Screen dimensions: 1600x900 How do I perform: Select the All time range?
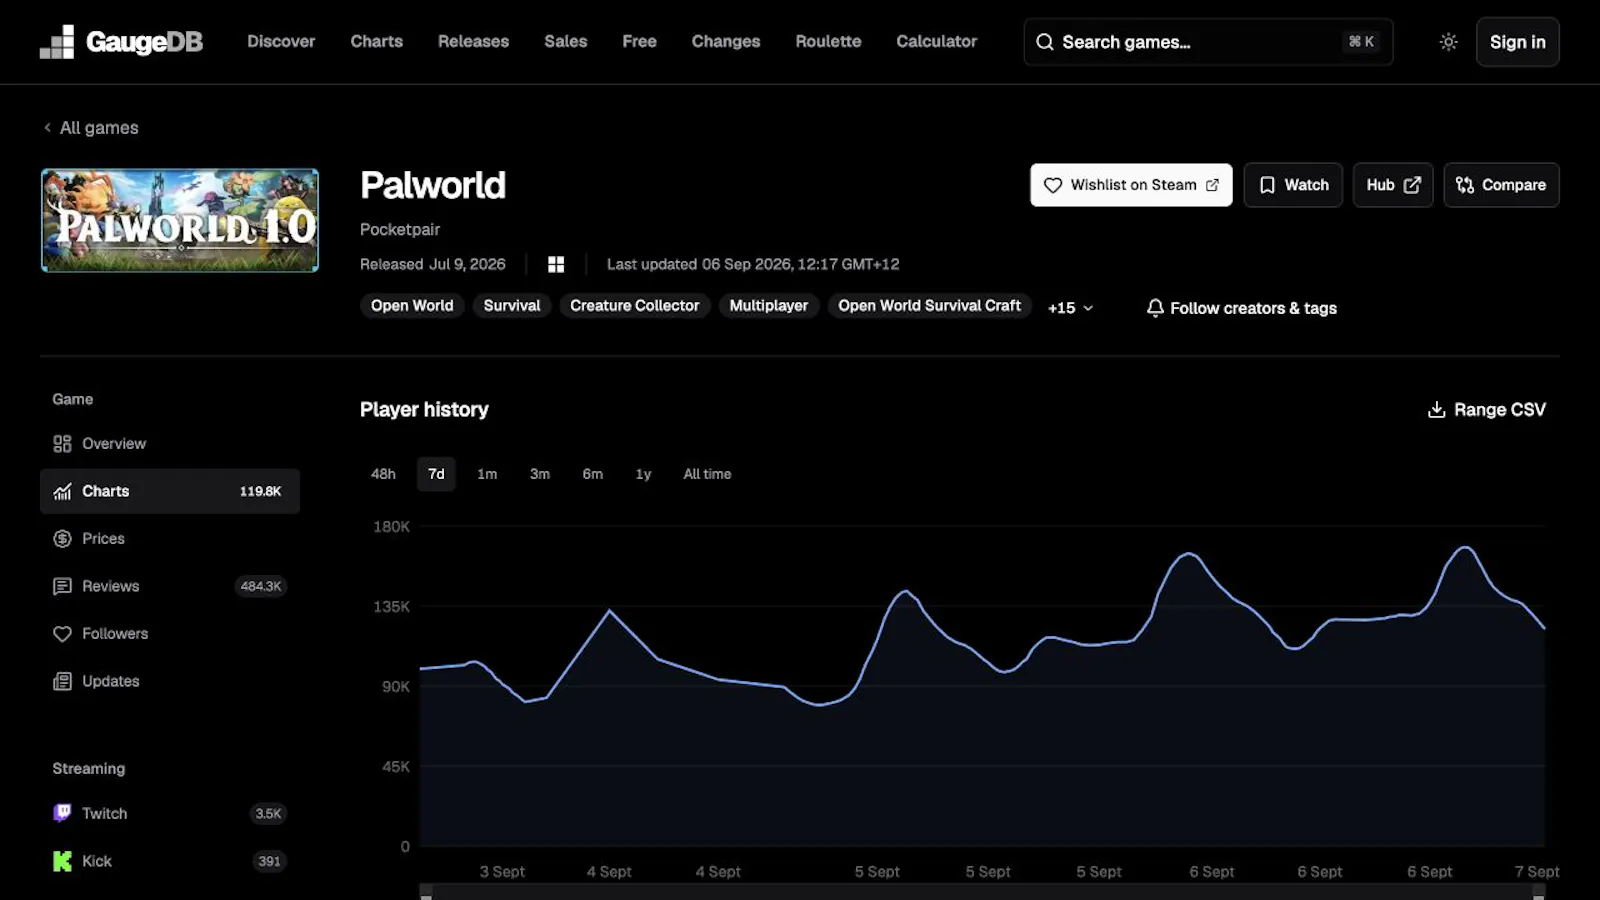(707, 474)
